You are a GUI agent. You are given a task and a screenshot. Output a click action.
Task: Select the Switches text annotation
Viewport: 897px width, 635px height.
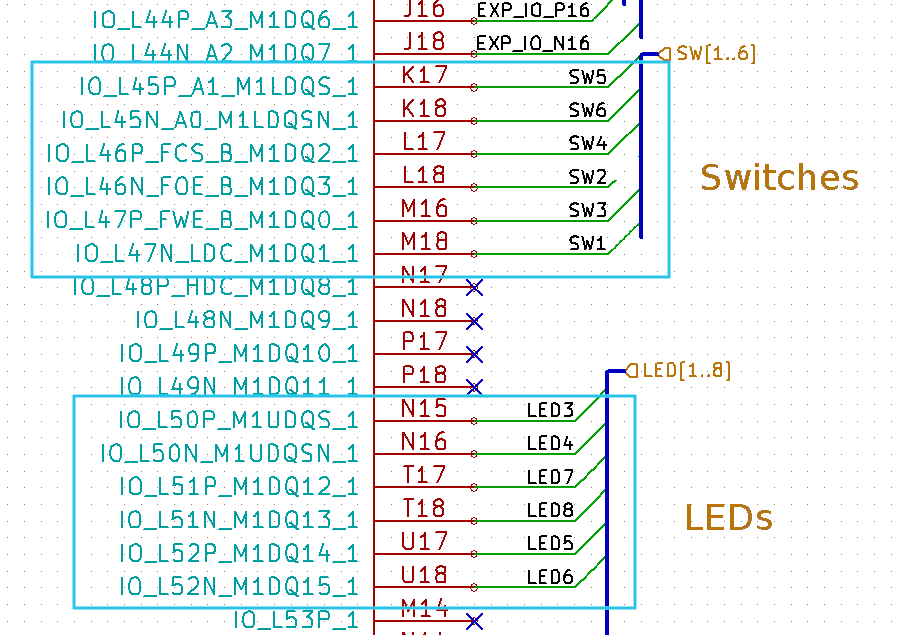(779, 178)
